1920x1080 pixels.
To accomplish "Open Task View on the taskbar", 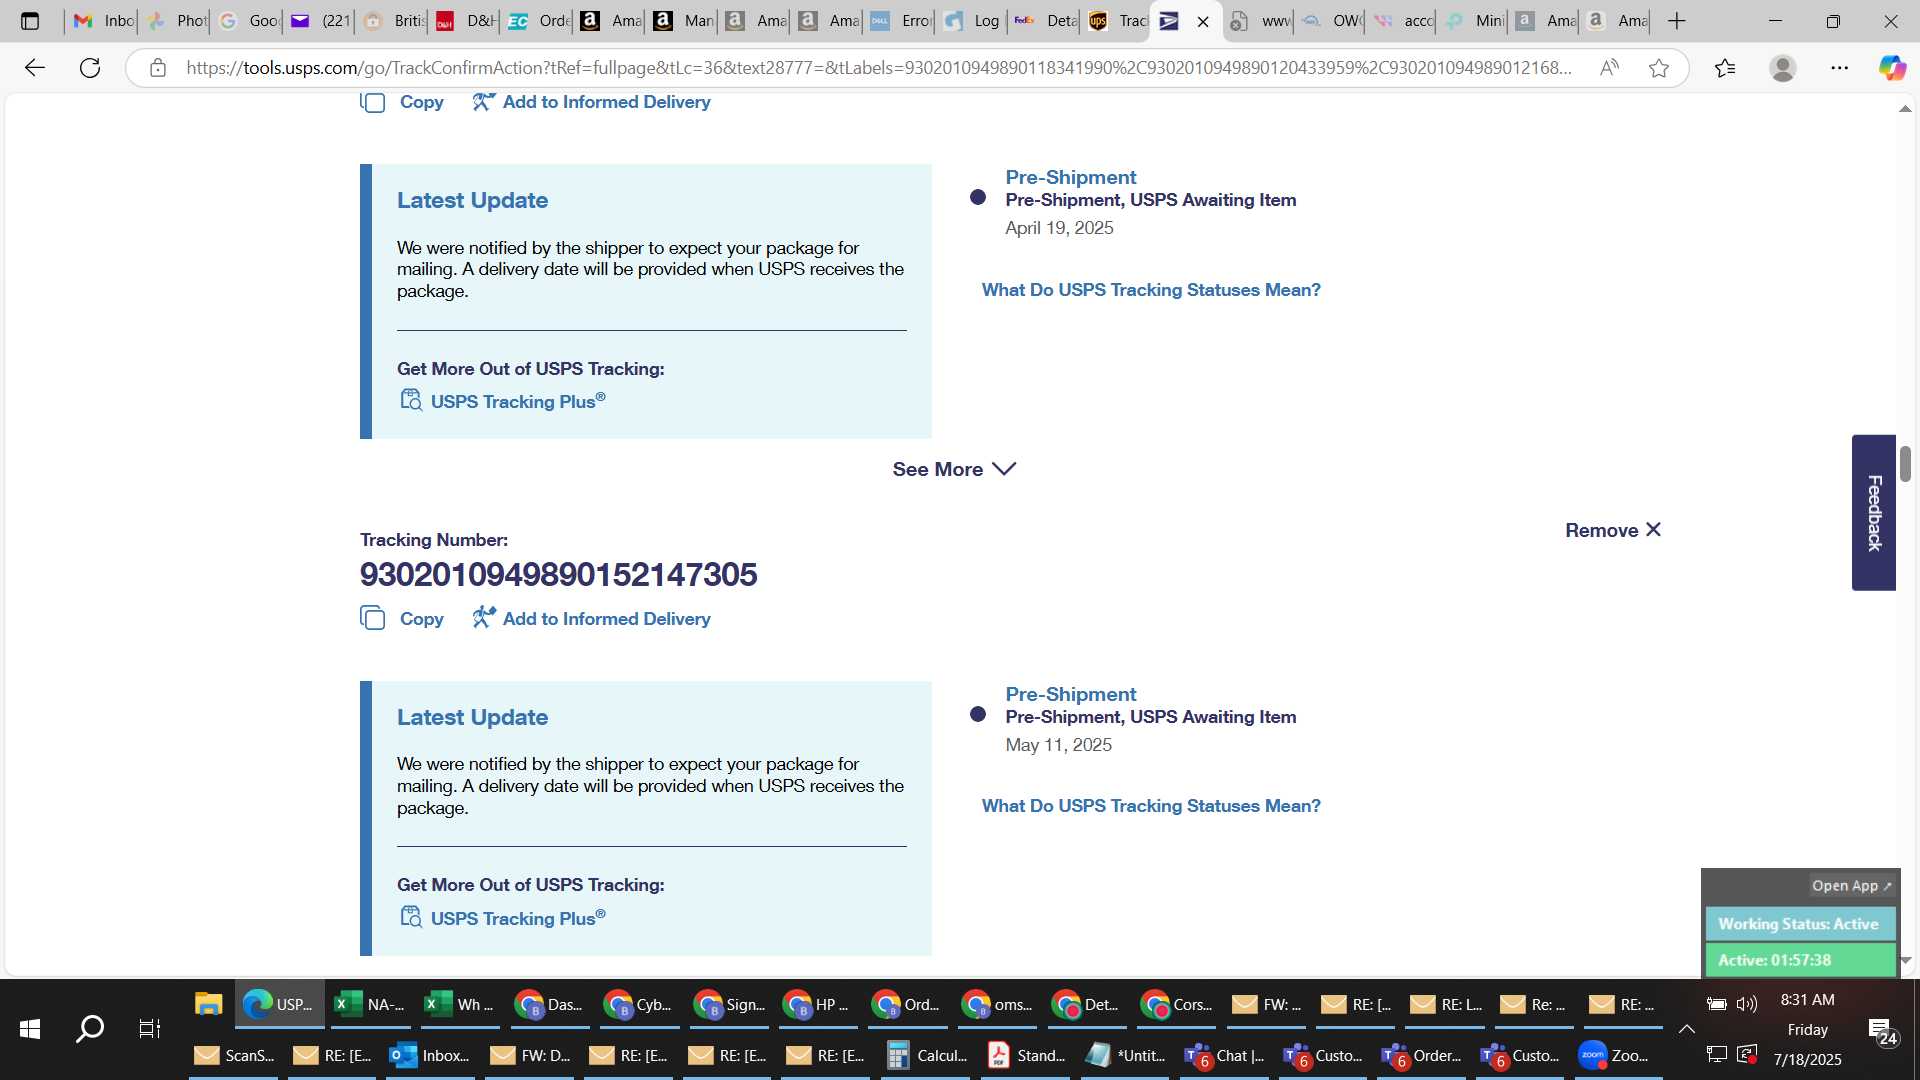I will point(150,1028).
